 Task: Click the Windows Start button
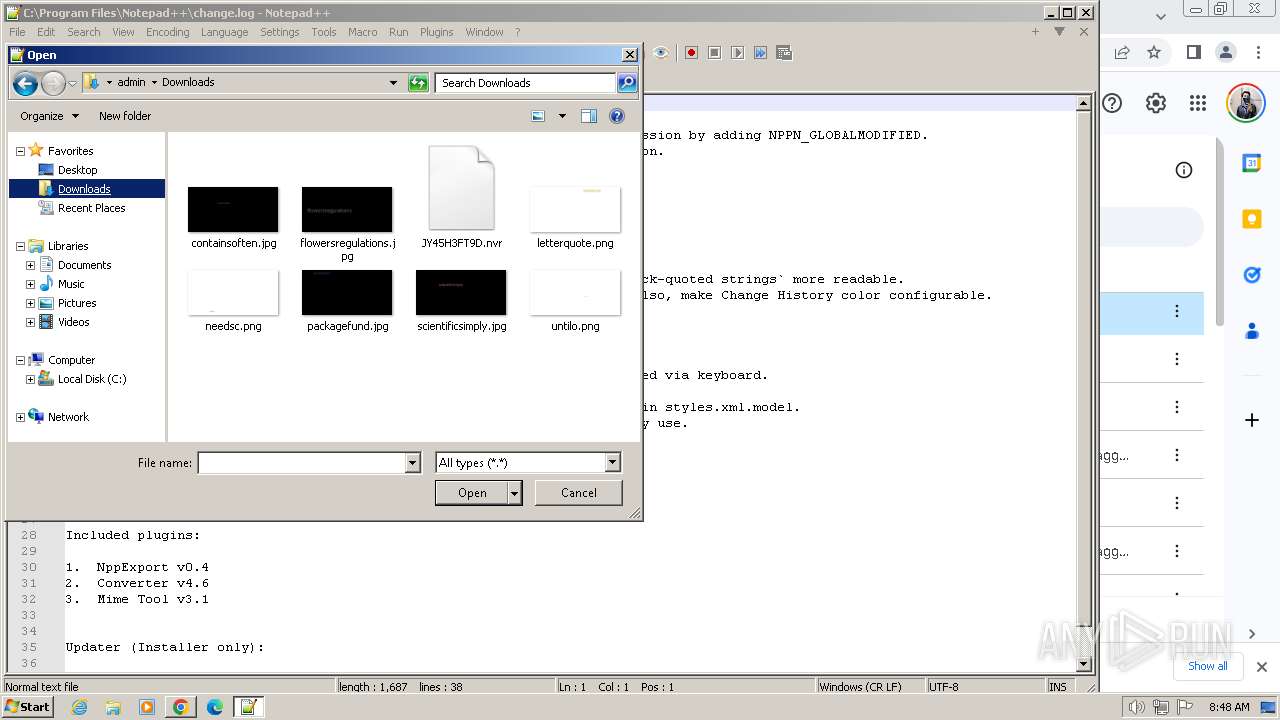[x=27, y=707]
